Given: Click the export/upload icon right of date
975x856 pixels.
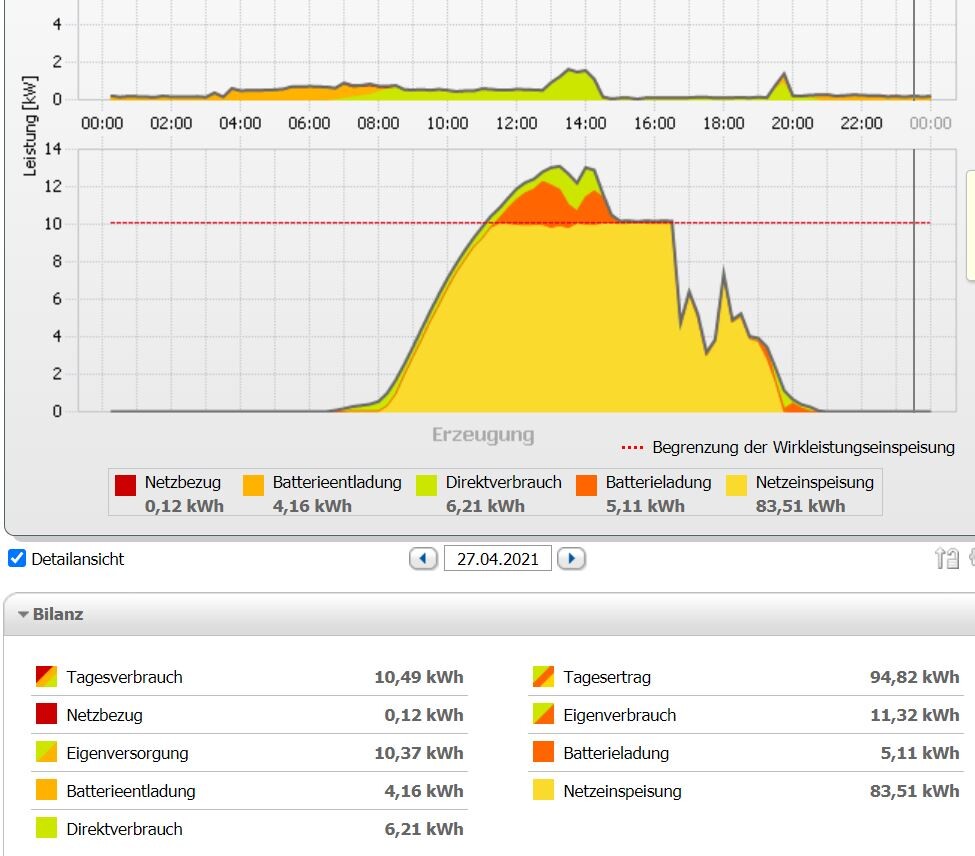Looking at the screenshot, I should pyautogui.click(x=946, y=559).
